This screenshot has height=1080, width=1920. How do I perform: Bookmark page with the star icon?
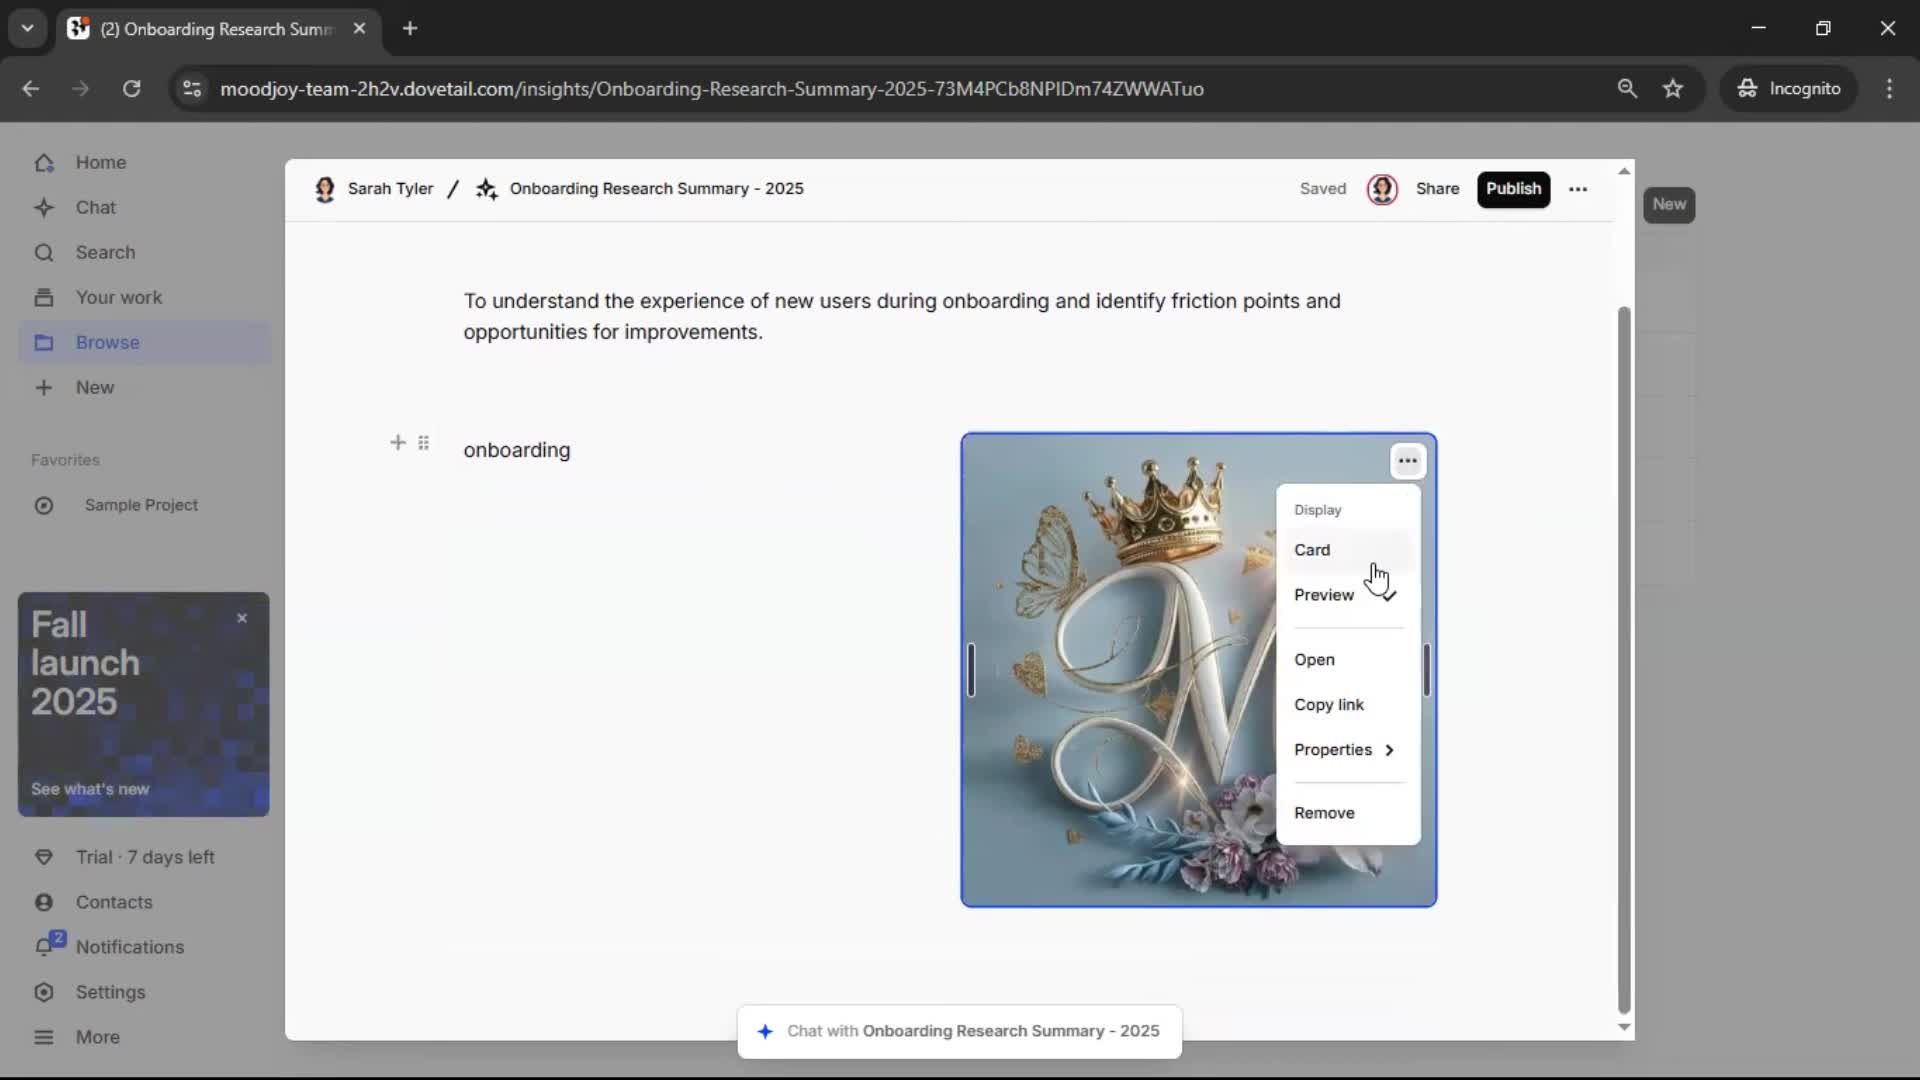pos(1673,89)
